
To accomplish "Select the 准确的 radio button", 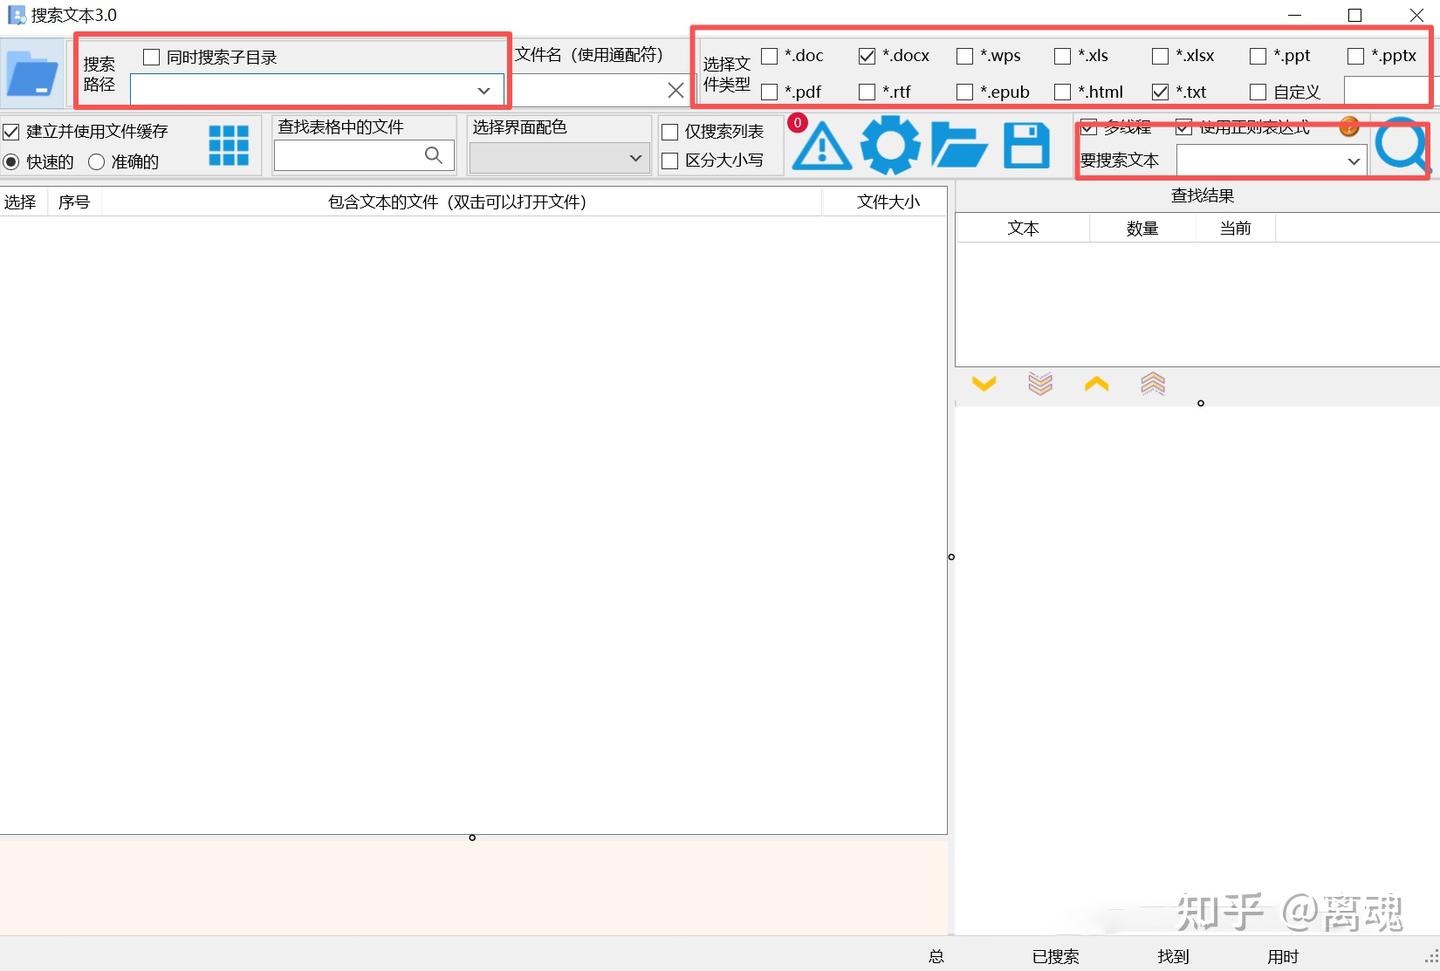I will 96,161.
